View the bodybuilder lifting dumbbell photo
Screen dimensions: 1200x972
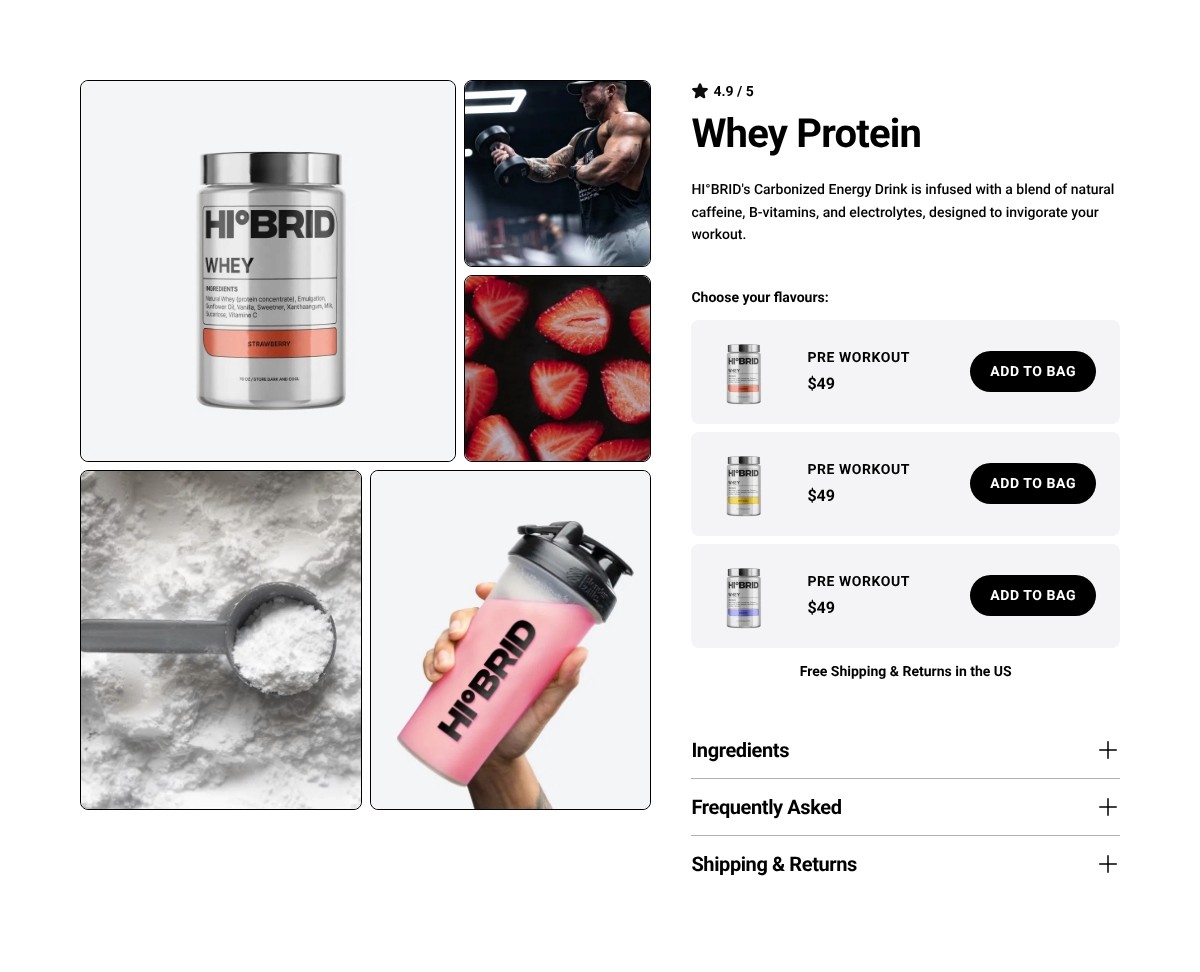[x=557, y=173]
